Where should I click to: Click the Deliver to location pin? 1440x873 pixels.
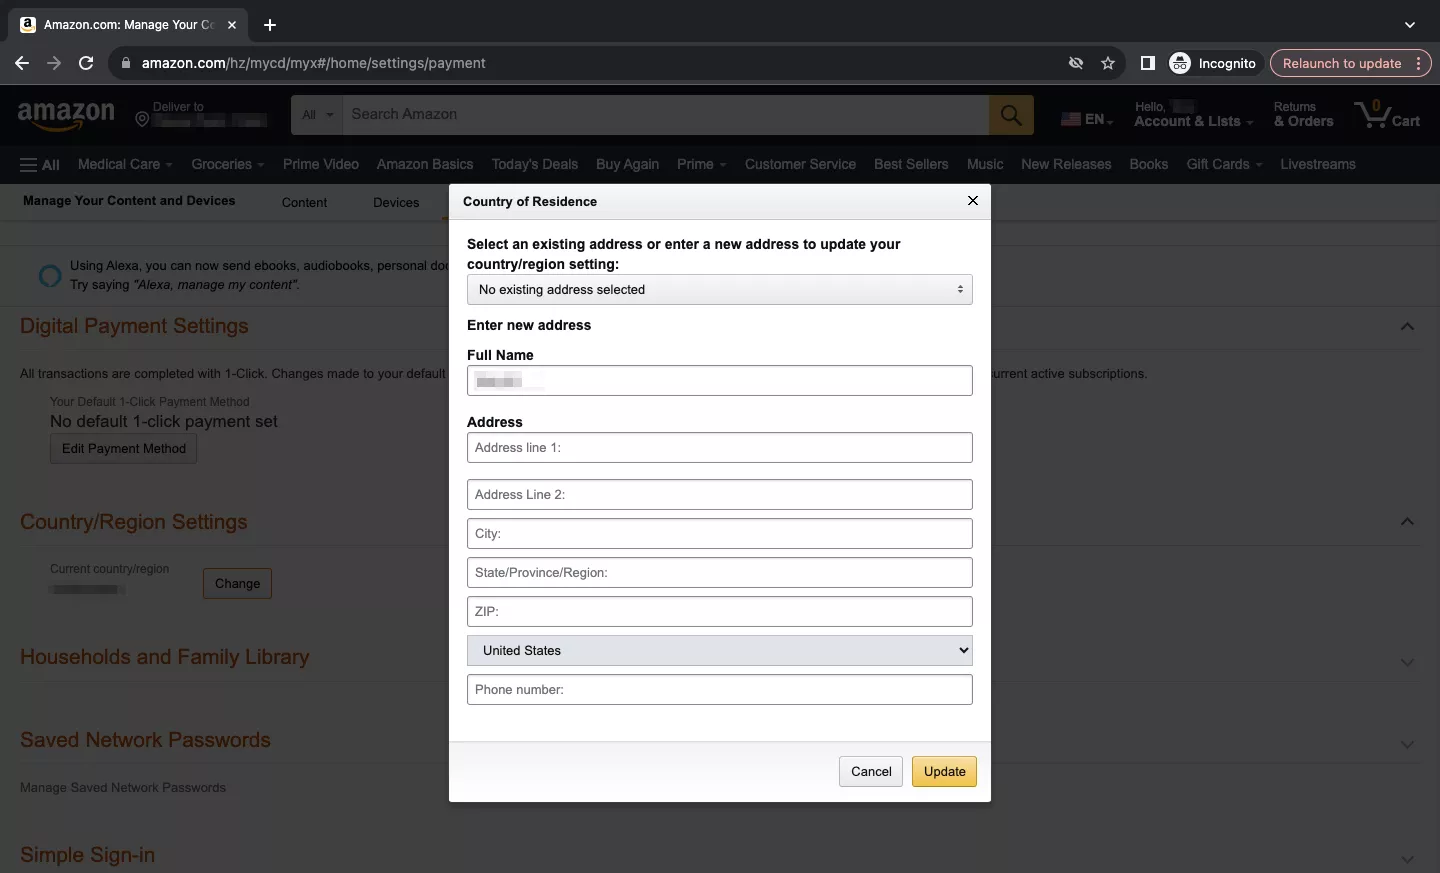142,120
